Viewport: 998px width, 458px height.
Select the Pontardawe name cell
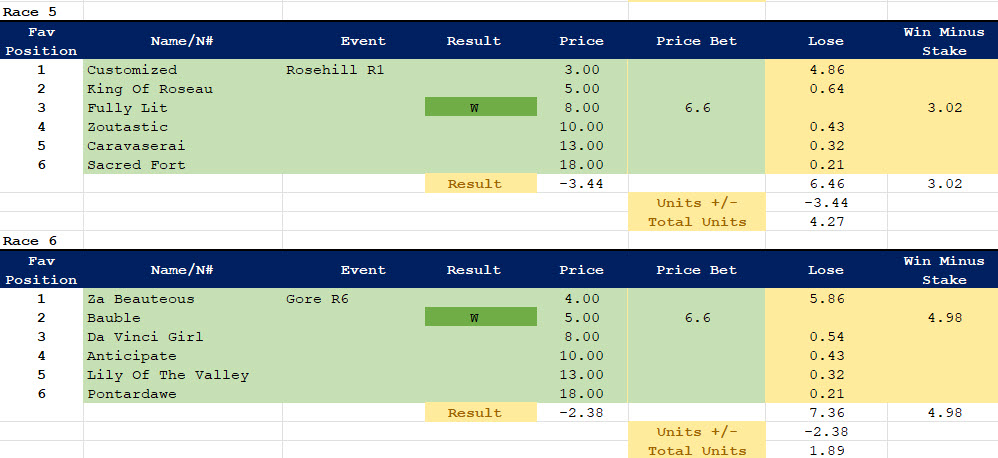point(134,393)
